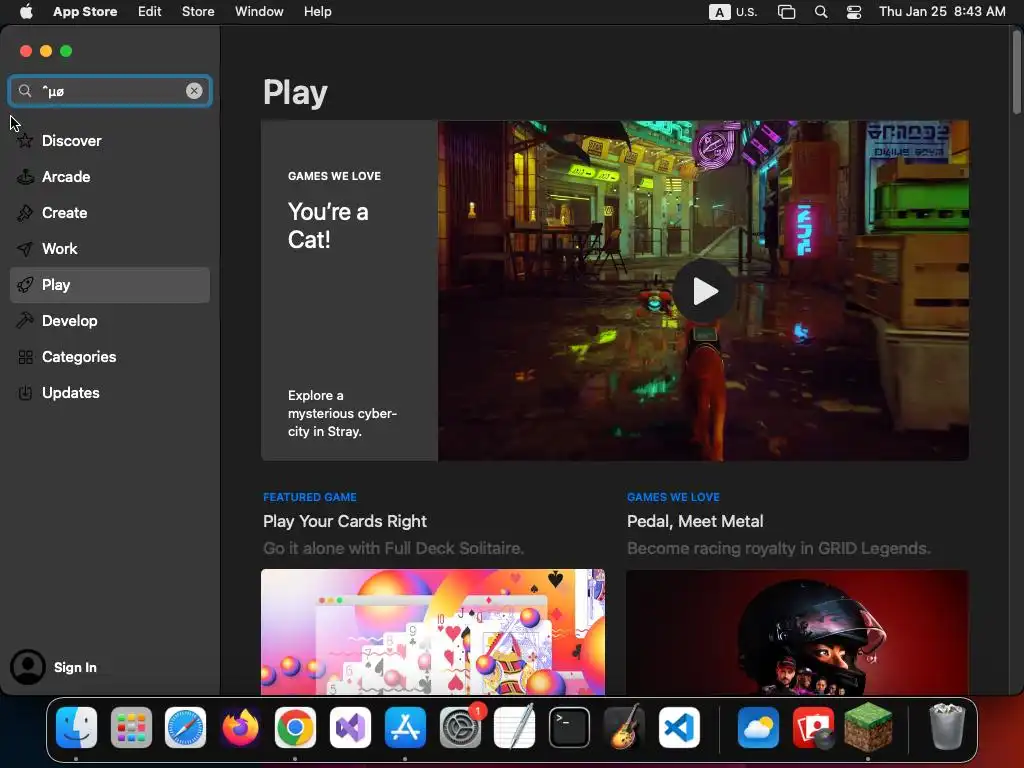Sign In to the App Store
1024x768 pixels.
tap(75, 667)
